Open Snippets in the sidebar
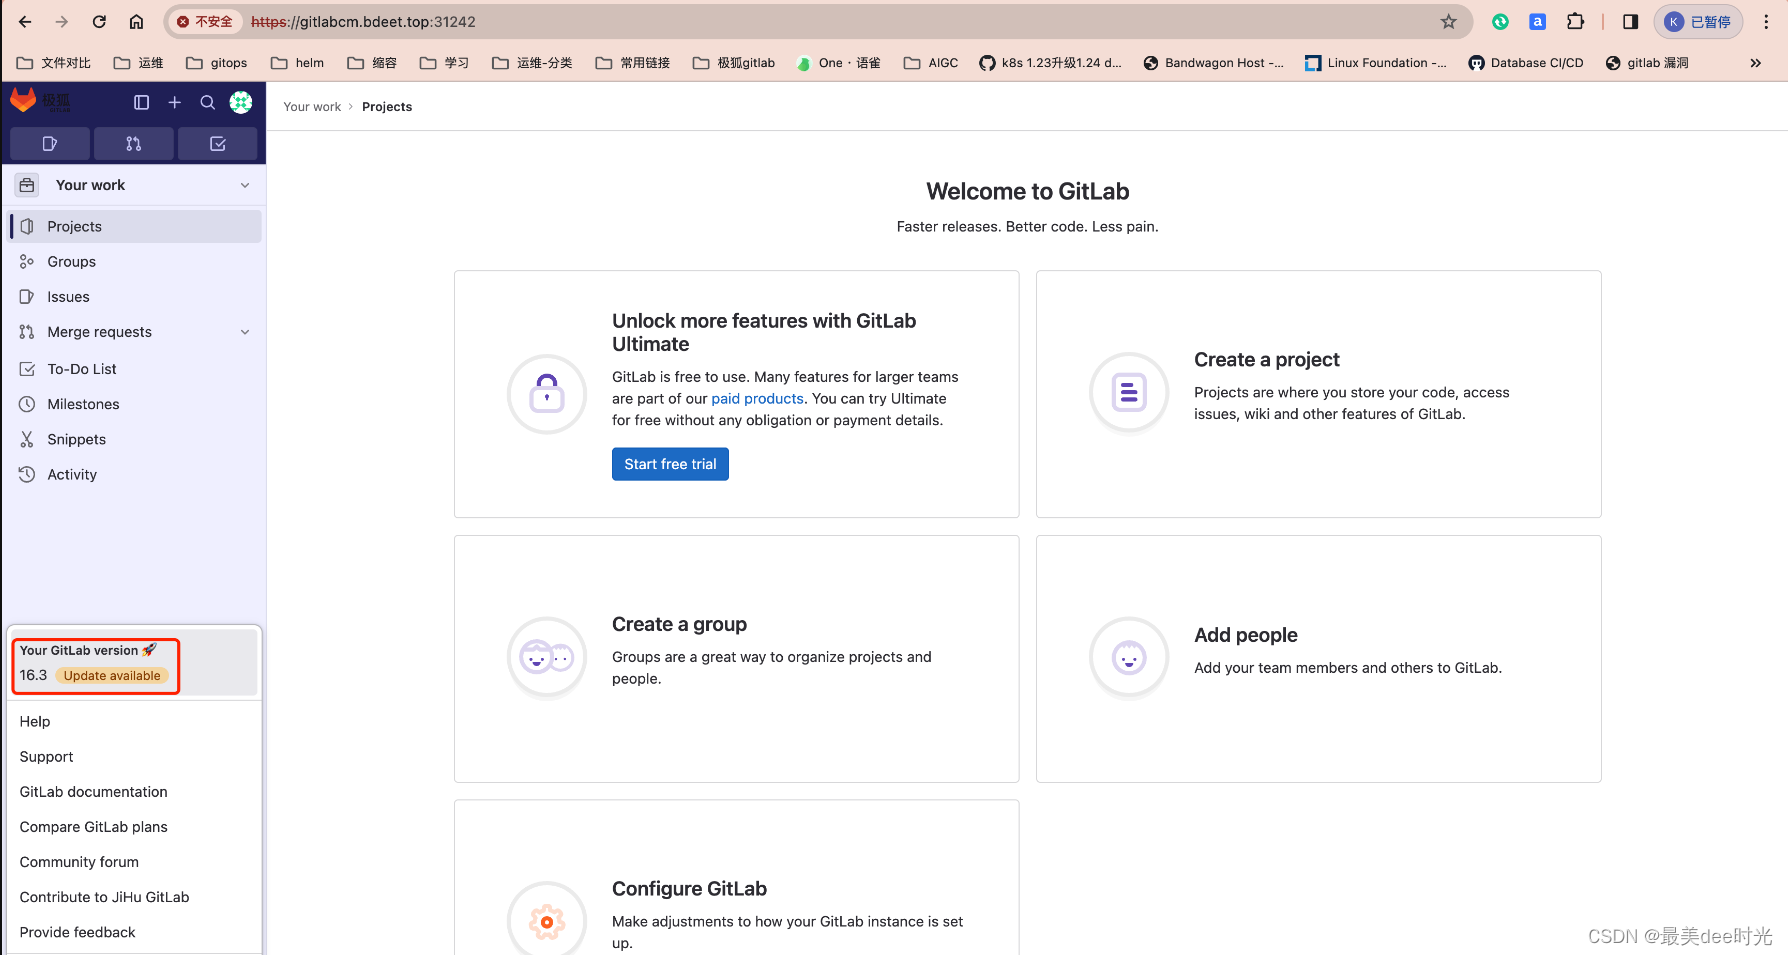Screen dimensions: 1788x955 134,439
